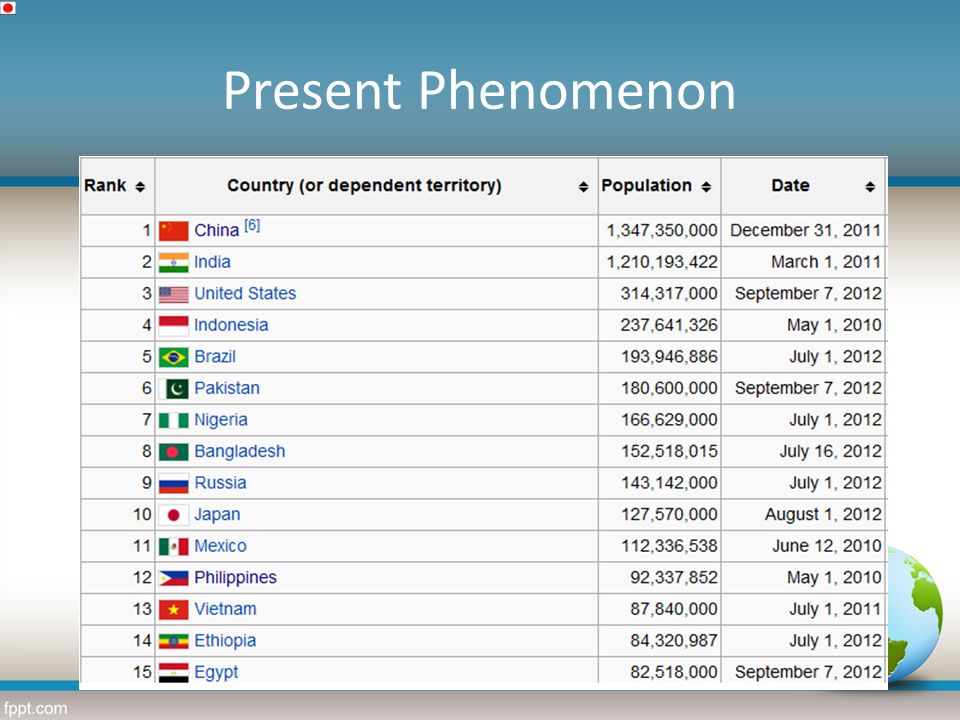Click the Philippines flag icon

coord(173,578)
